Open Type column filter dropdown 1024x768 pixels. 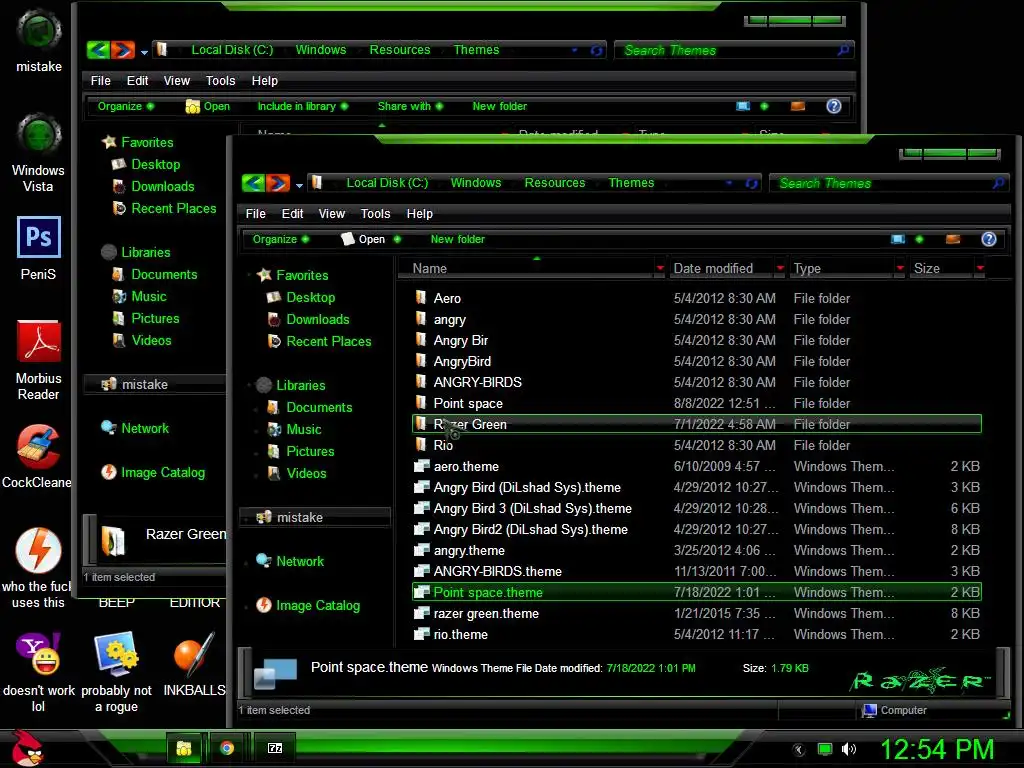[x=900, y=268]
